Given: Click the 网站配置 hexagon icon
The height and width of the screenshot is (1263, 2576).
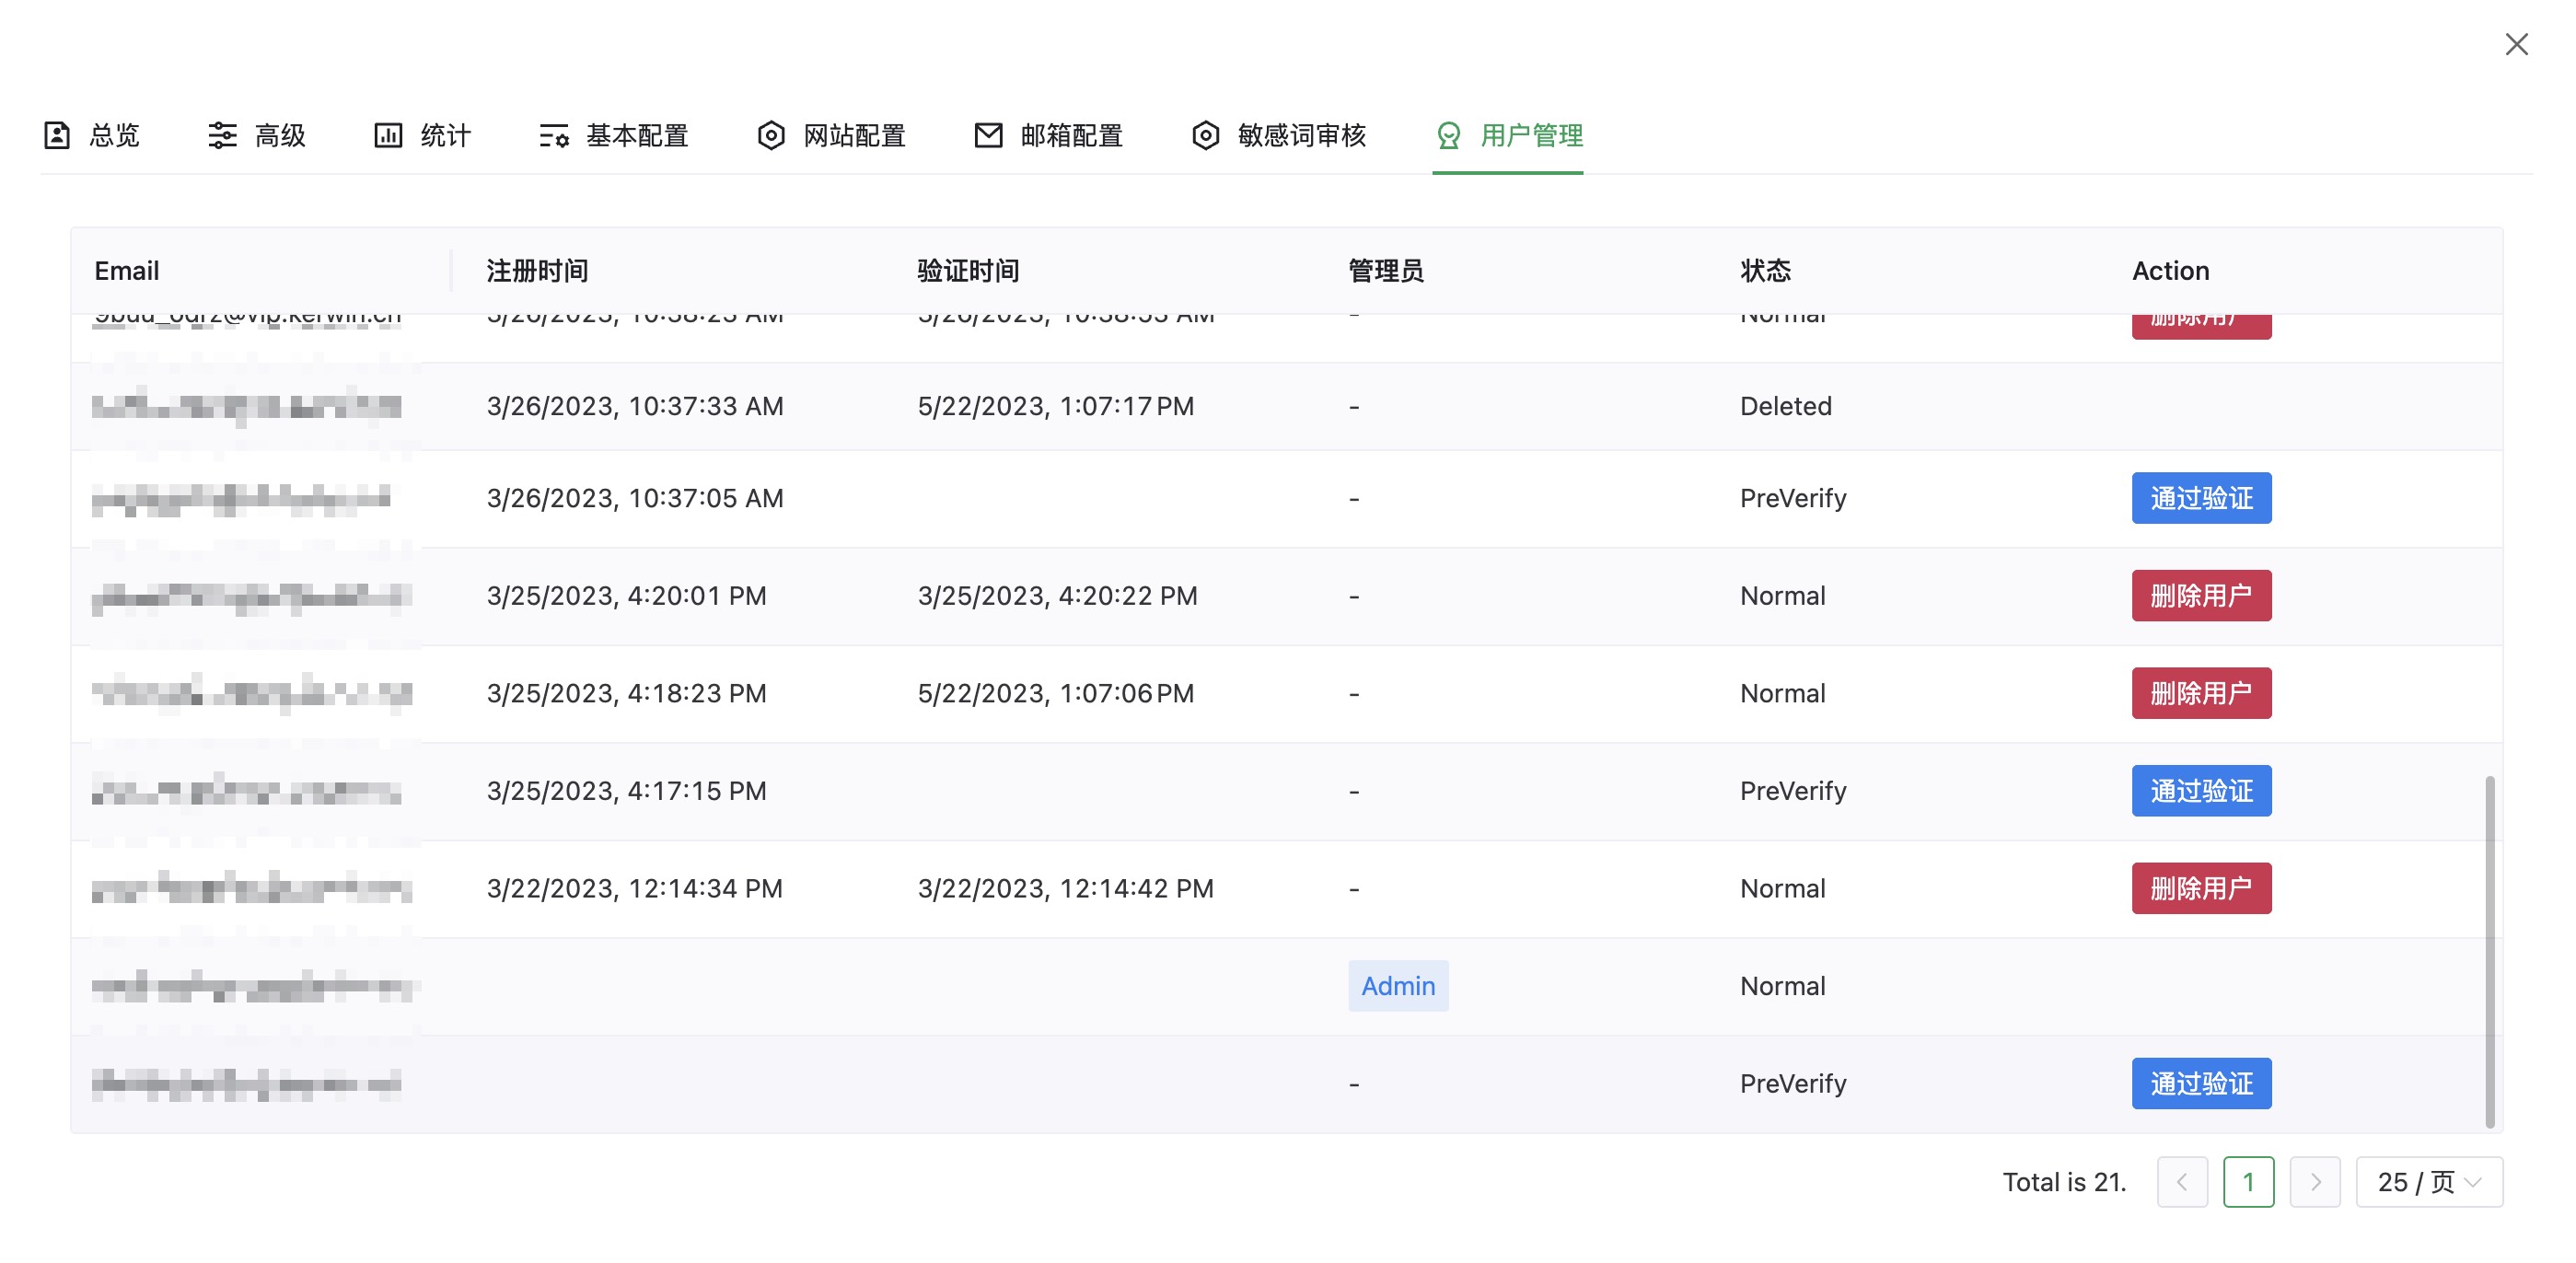Looking at the screenshot, I should pos(771,135).
